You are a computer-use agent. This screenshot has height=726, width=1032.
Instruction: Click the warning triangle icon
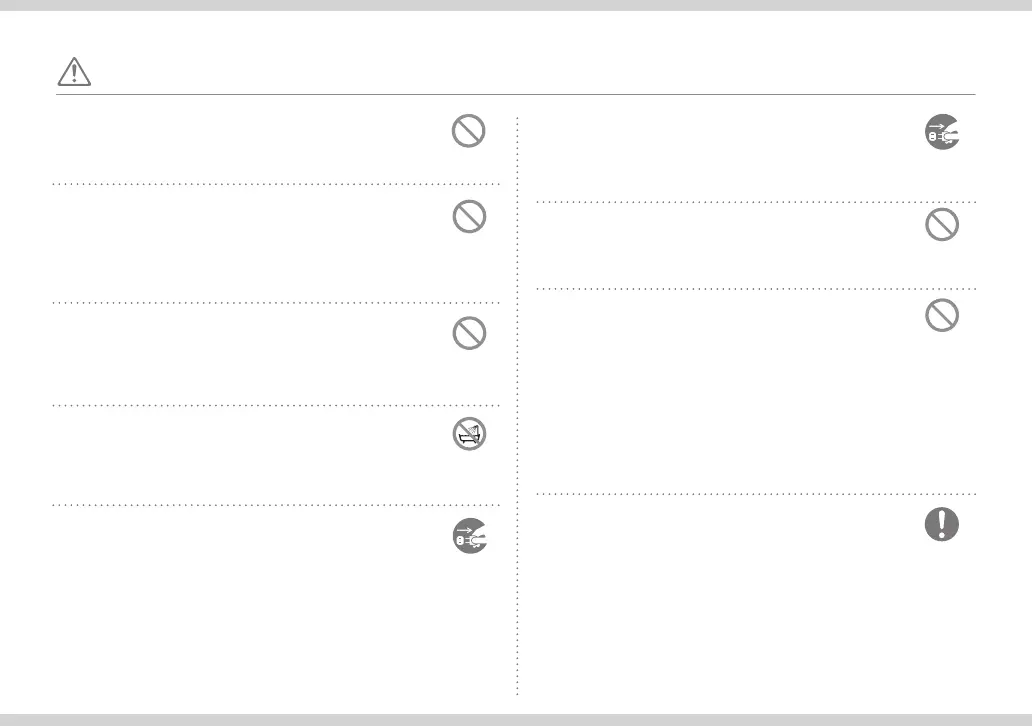(75, 73)
